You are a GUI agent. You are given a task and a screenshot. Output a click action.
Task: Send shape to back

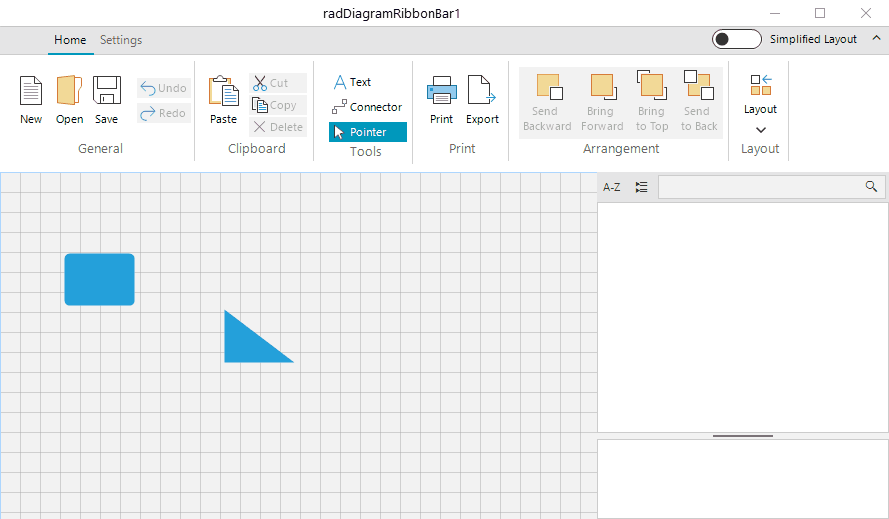coord(698,103)
